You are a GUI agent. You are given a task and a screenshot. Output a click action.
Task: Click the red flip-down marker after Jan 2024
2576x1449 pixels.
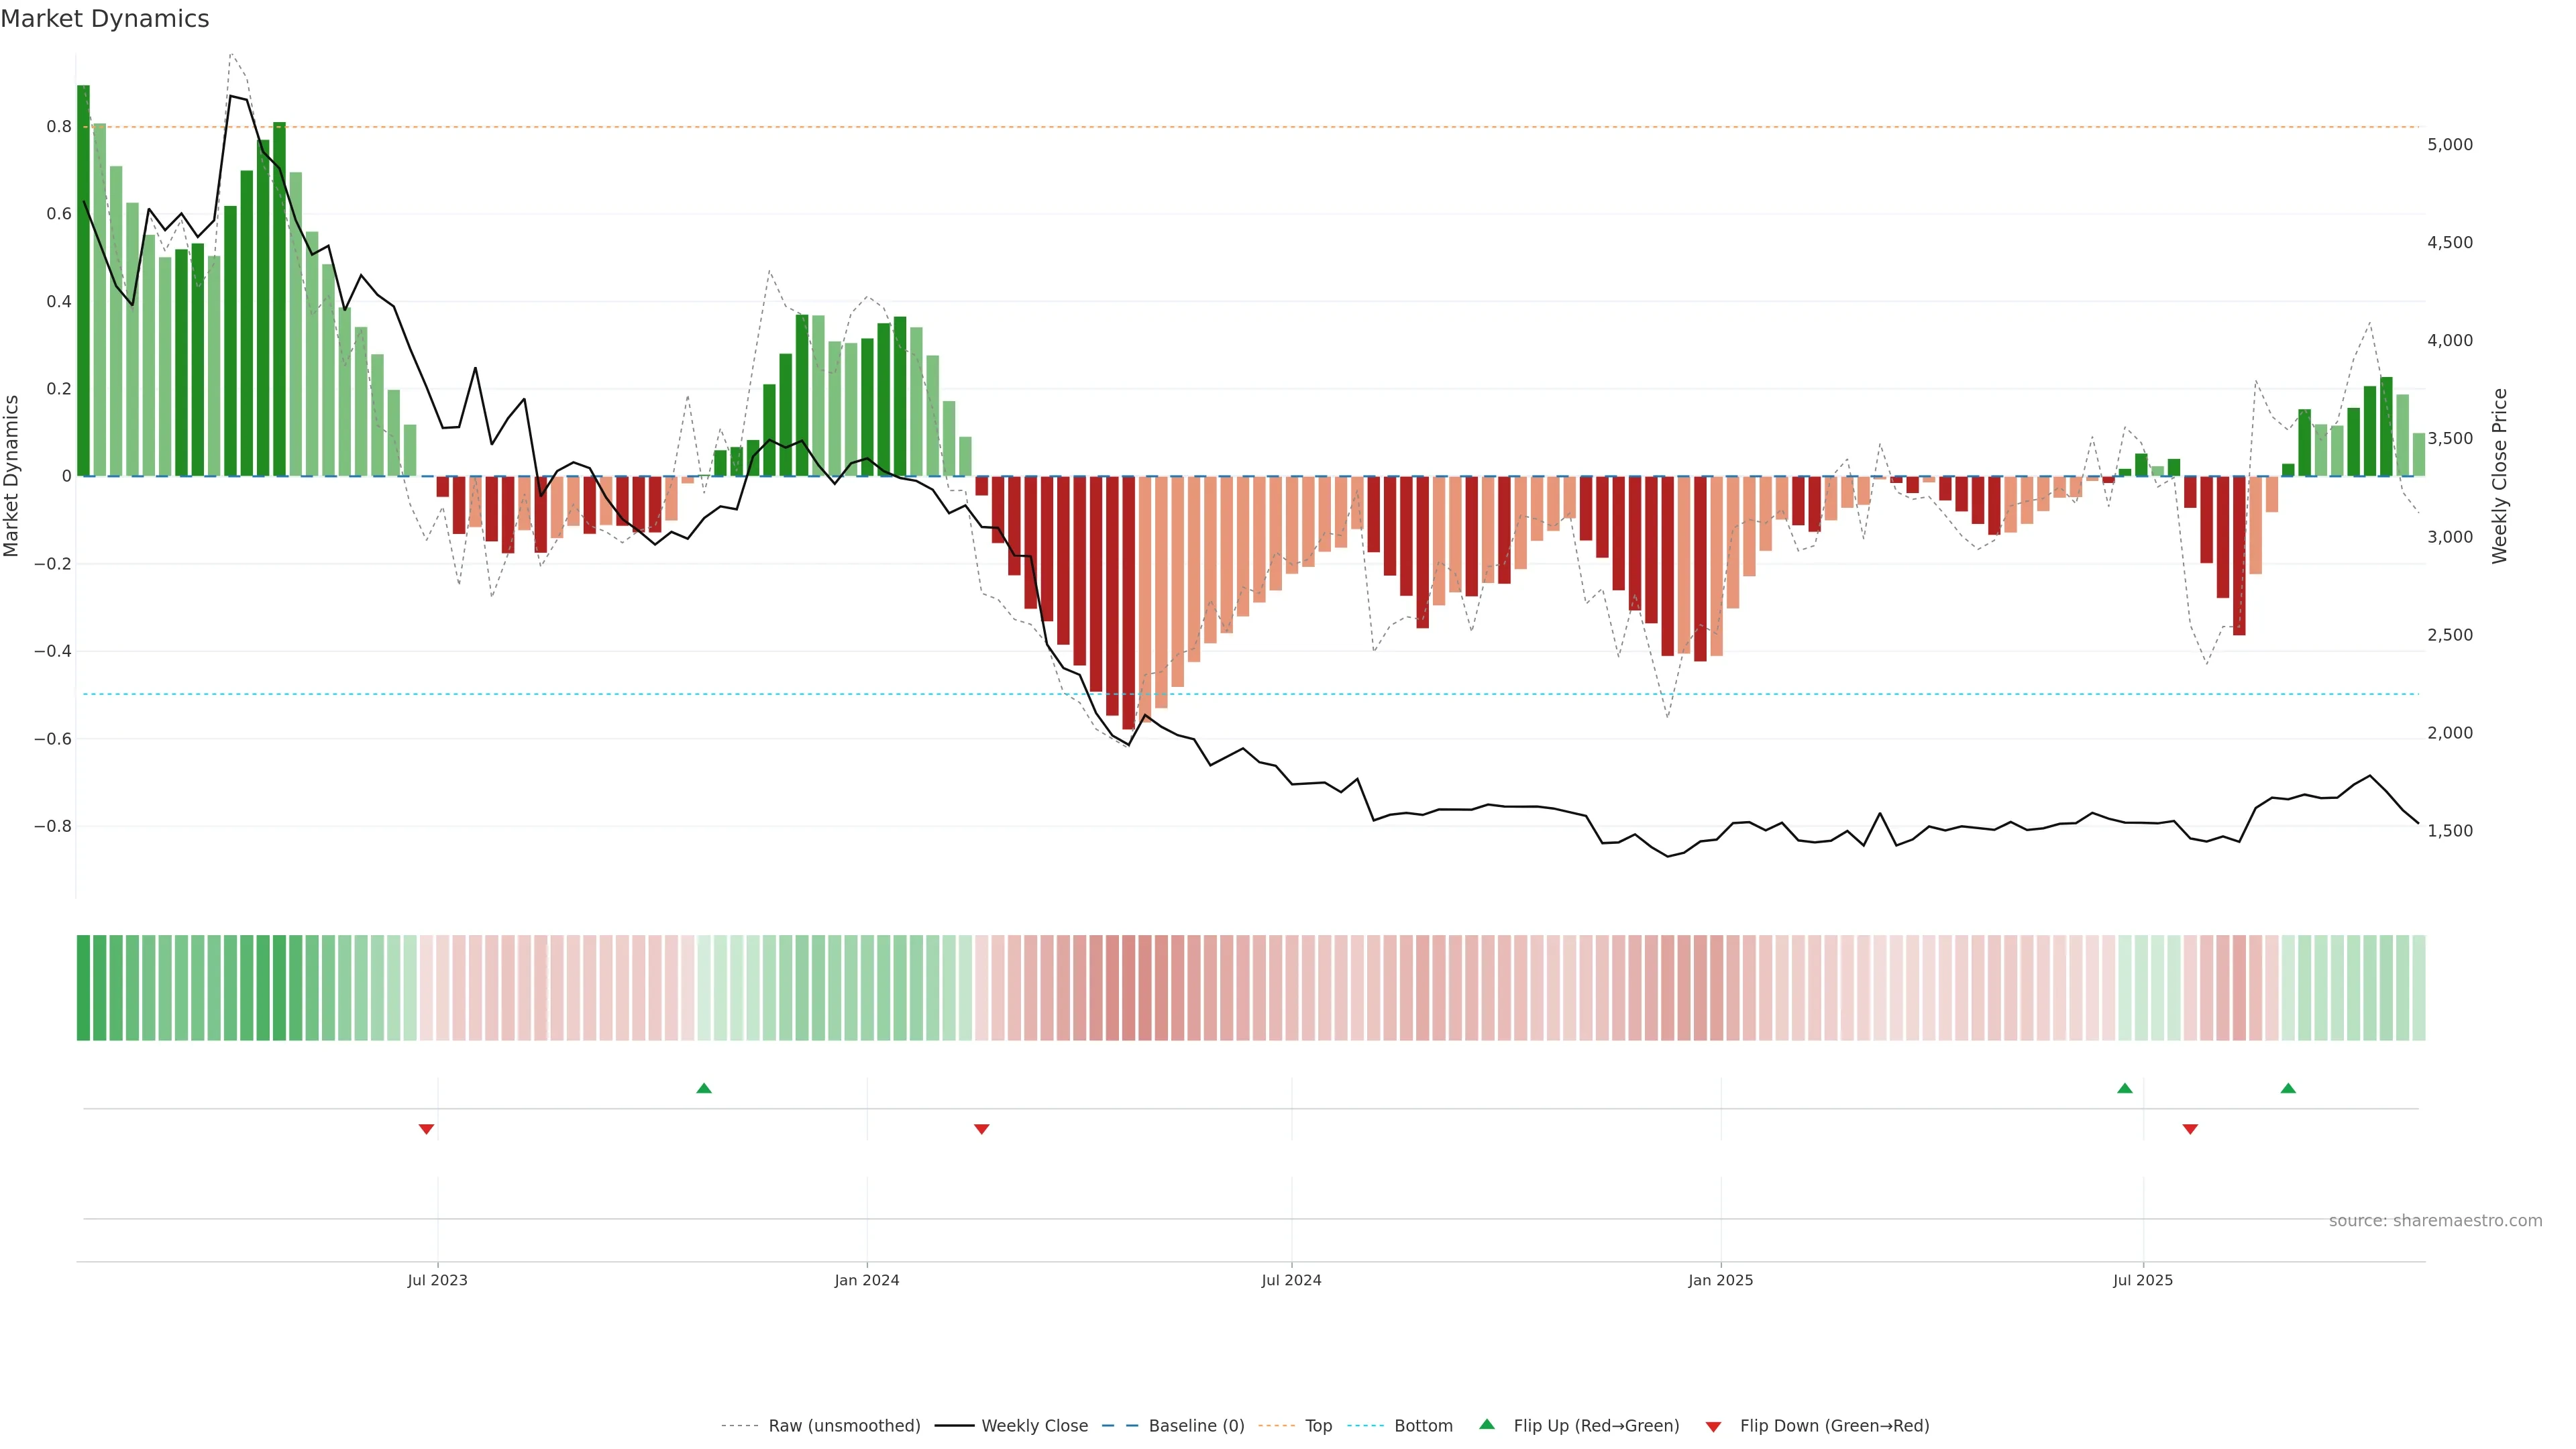(981, 1129)
